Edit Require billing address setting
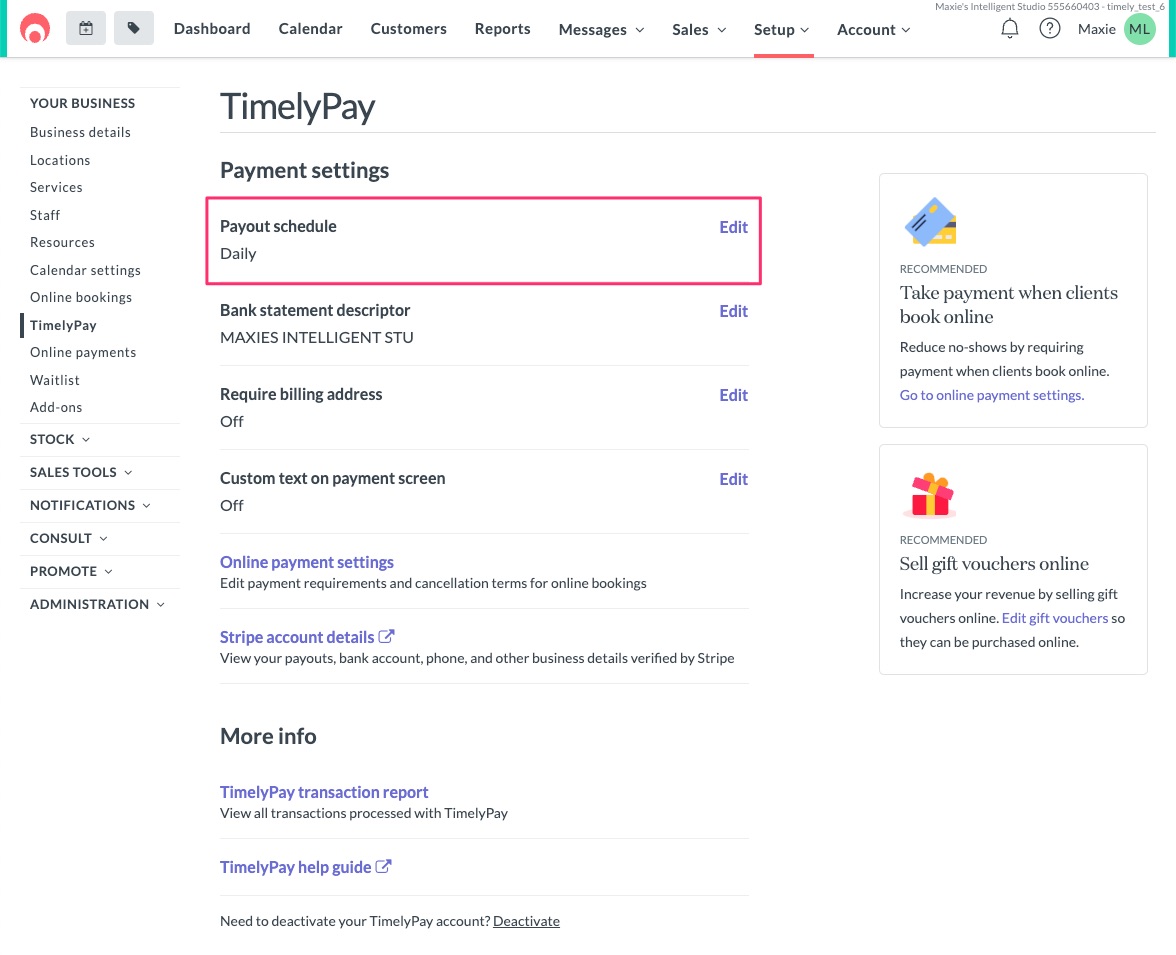1176x955 pixels. tap(734, 395)
